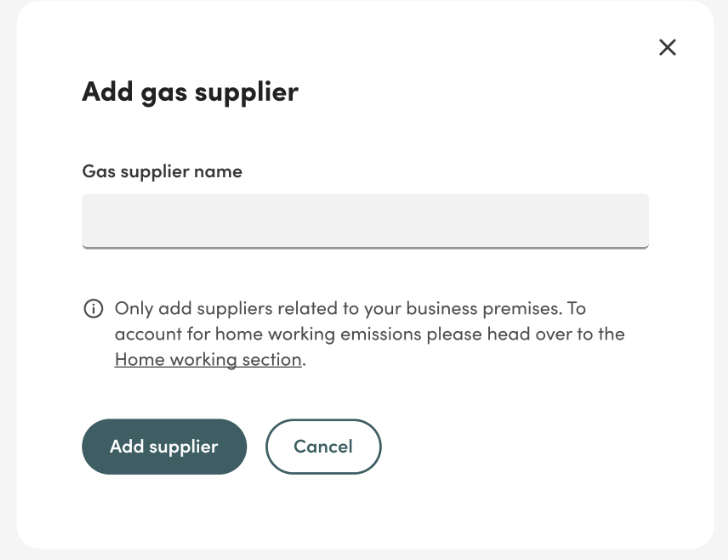Screen dimensions: 728x560
Task: Click the Gas supplier name label
Action: [162, 172]
